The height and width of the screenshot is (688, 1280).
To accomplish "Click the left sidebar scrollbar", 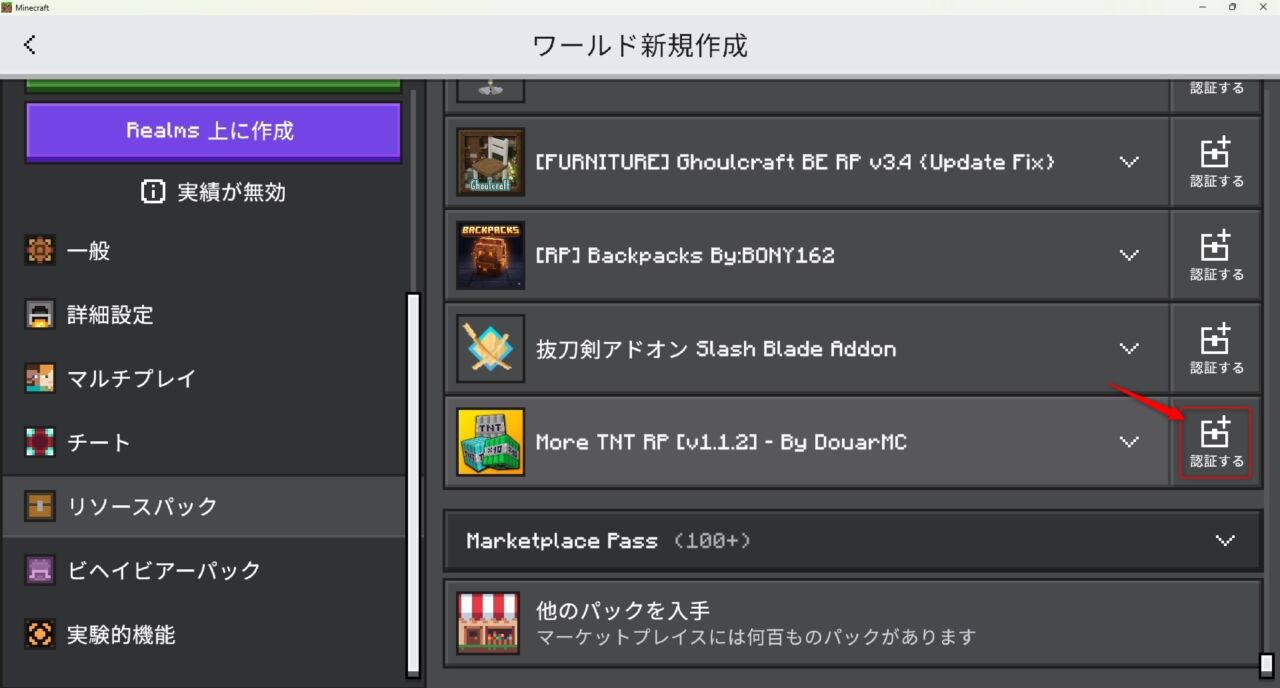I will point(413,485).
